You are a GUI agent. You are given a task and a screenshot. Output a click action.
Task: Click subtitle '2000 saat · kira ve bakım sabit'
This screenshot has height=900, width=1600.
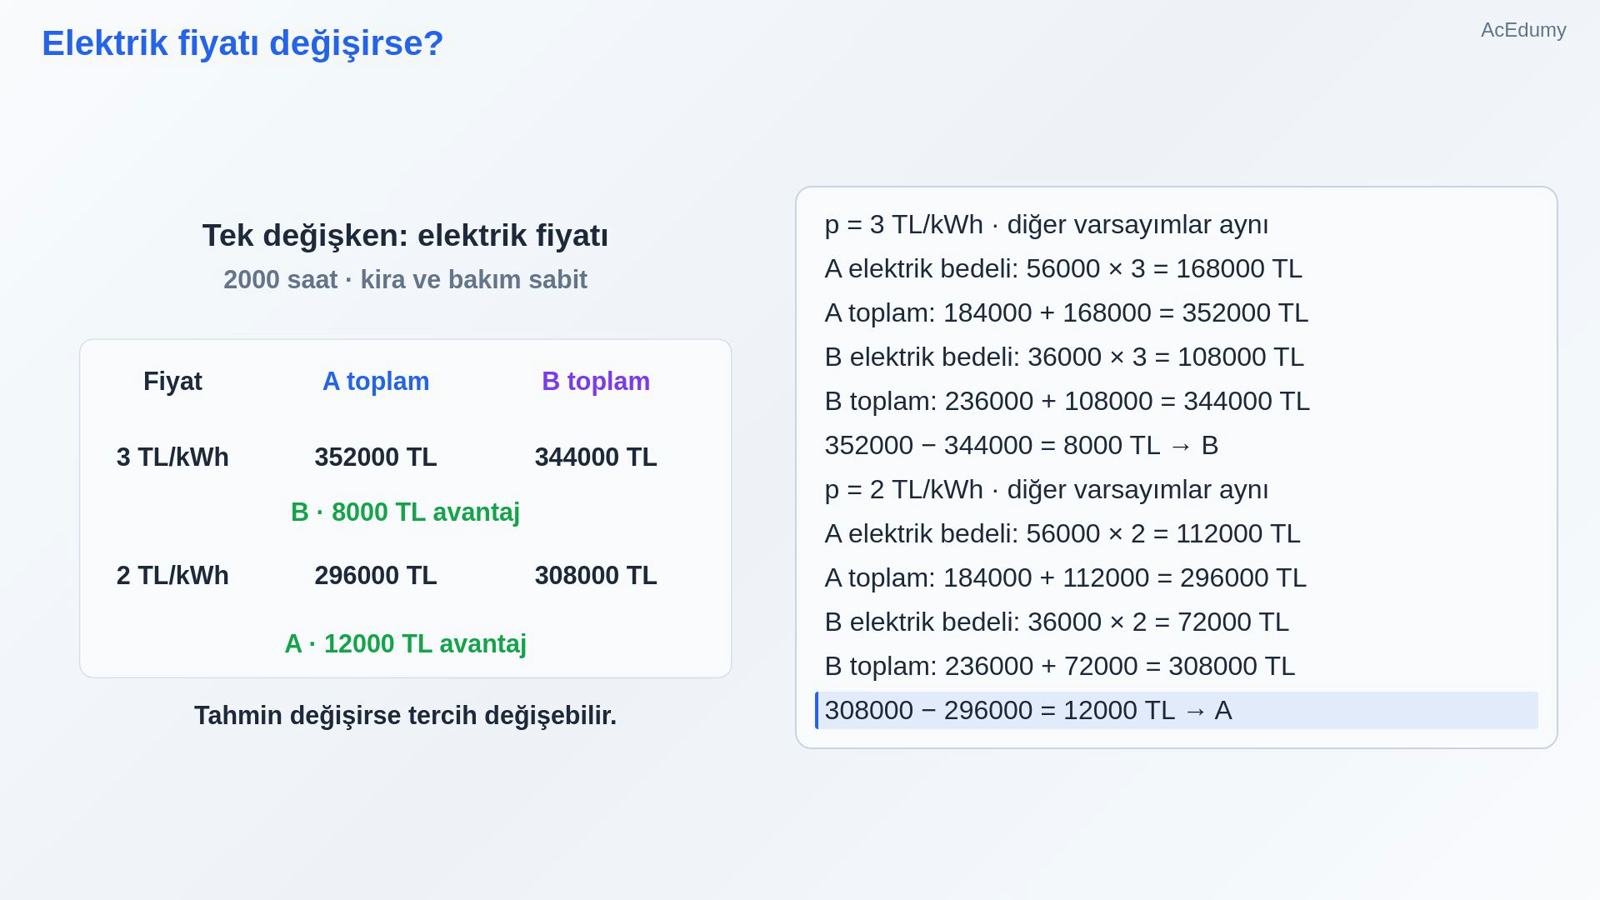point(405,280)
